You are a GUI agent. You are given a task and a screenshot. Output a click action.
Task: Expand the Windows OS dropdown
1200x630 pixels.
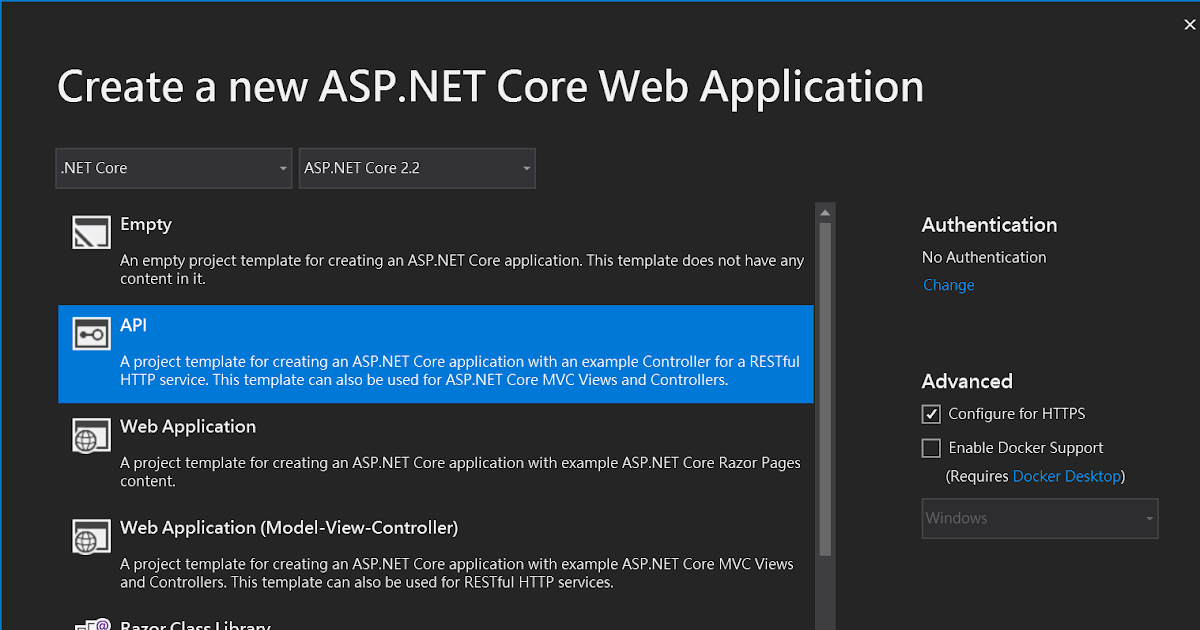coord(1039,518)
